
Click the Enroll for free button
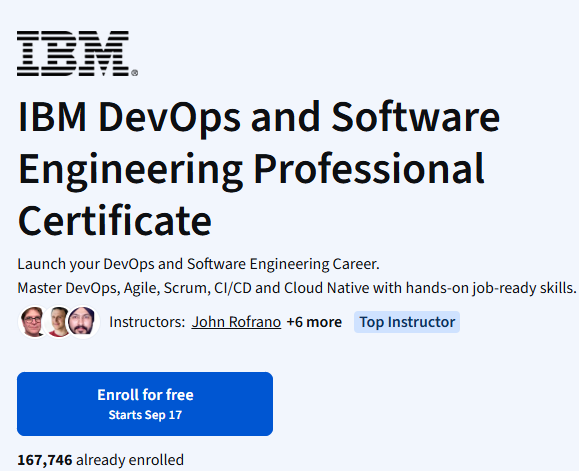click(x=145, y=404)
